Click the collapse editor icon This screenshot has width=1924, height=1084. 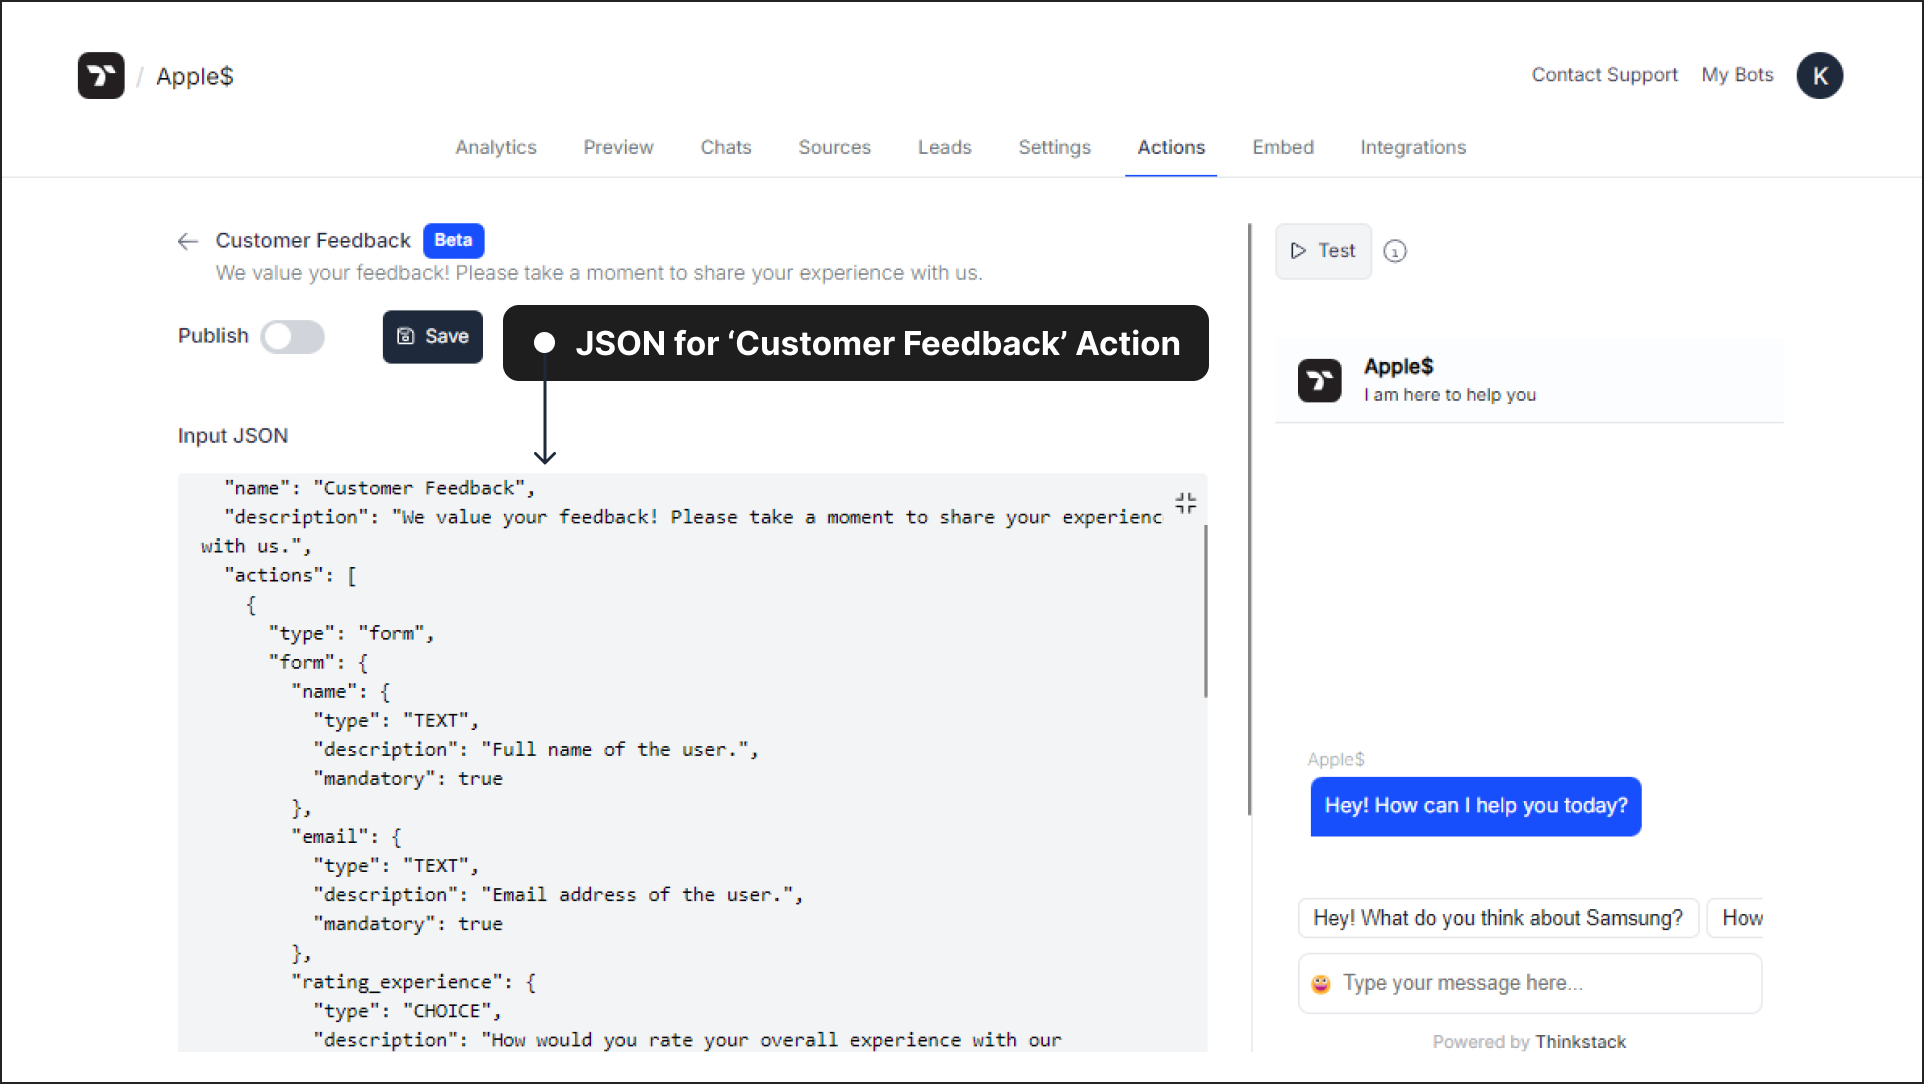coord(1186,503)
